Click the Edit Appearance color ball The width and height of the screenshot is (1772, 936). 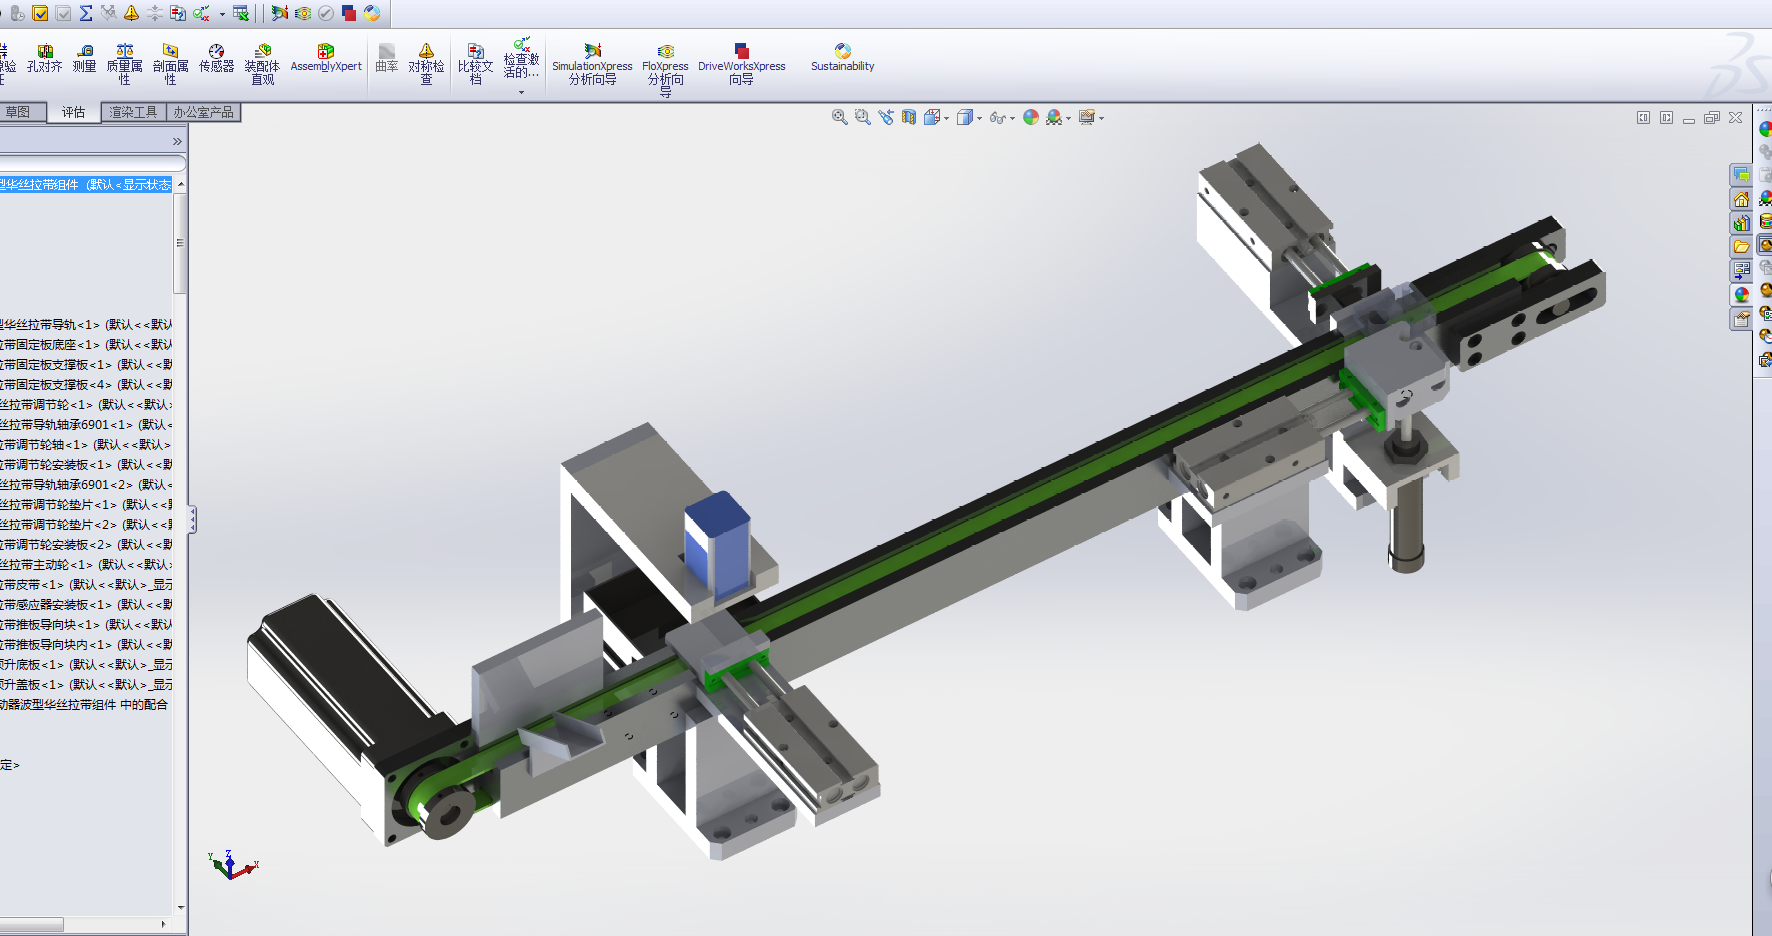click(1031, 118)
